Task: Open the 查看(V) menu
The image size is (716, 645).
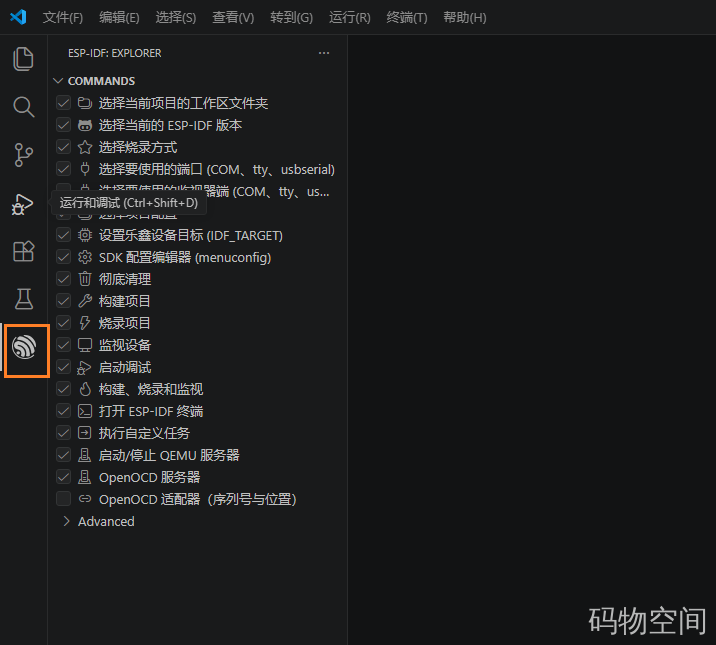Action: pos(233,18)
